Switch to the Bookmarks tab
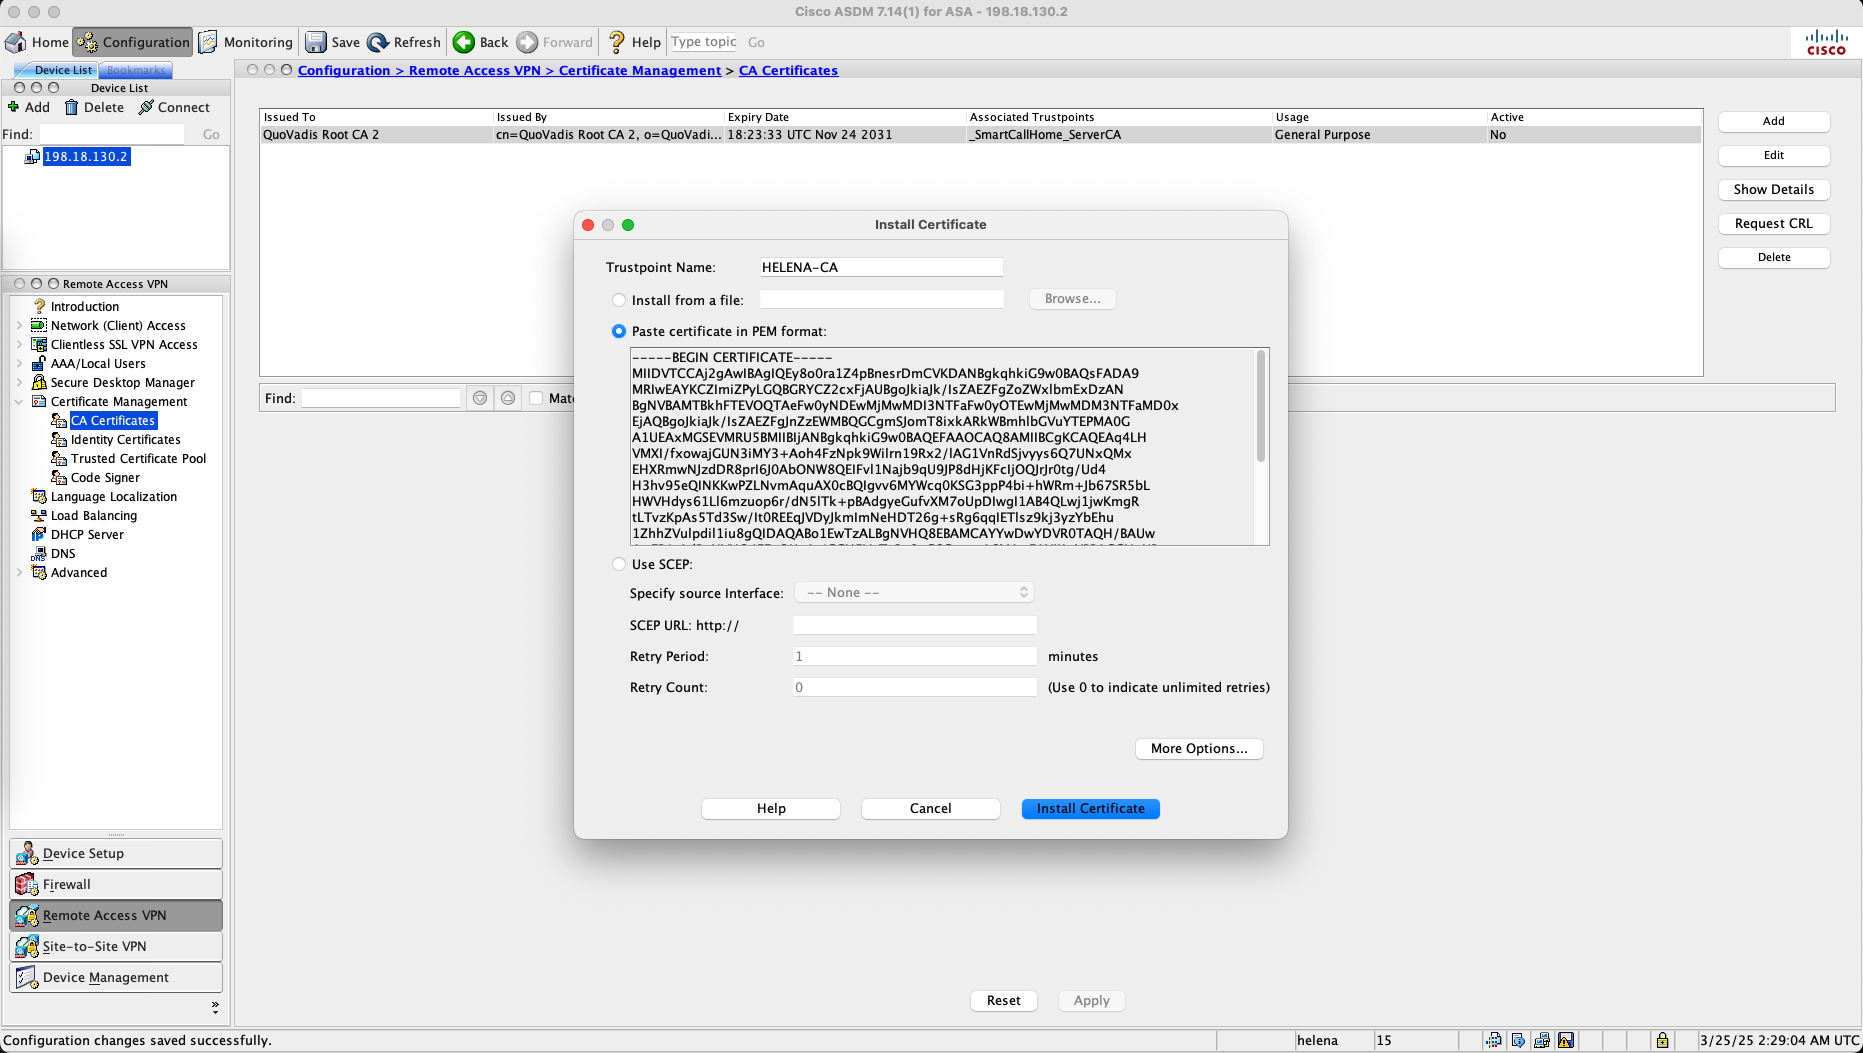This screenshot has height=1053, width=1863. pyautogui.click(x=136, y=70)
